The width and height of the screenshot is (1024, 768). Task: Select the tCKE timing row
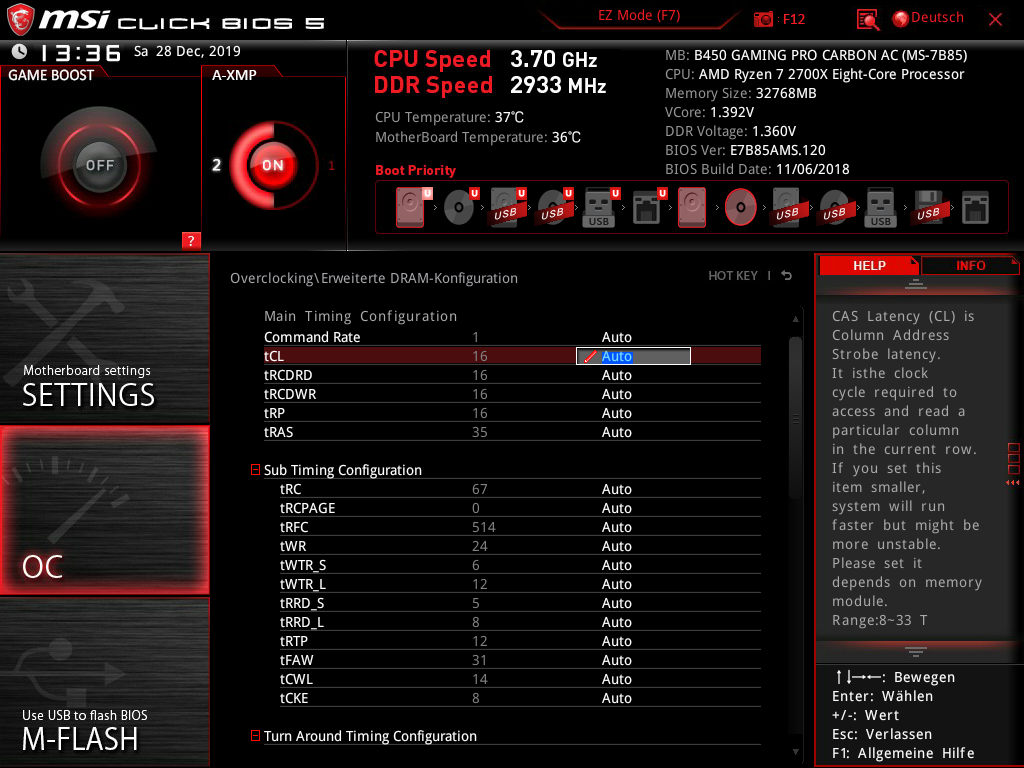520,698
